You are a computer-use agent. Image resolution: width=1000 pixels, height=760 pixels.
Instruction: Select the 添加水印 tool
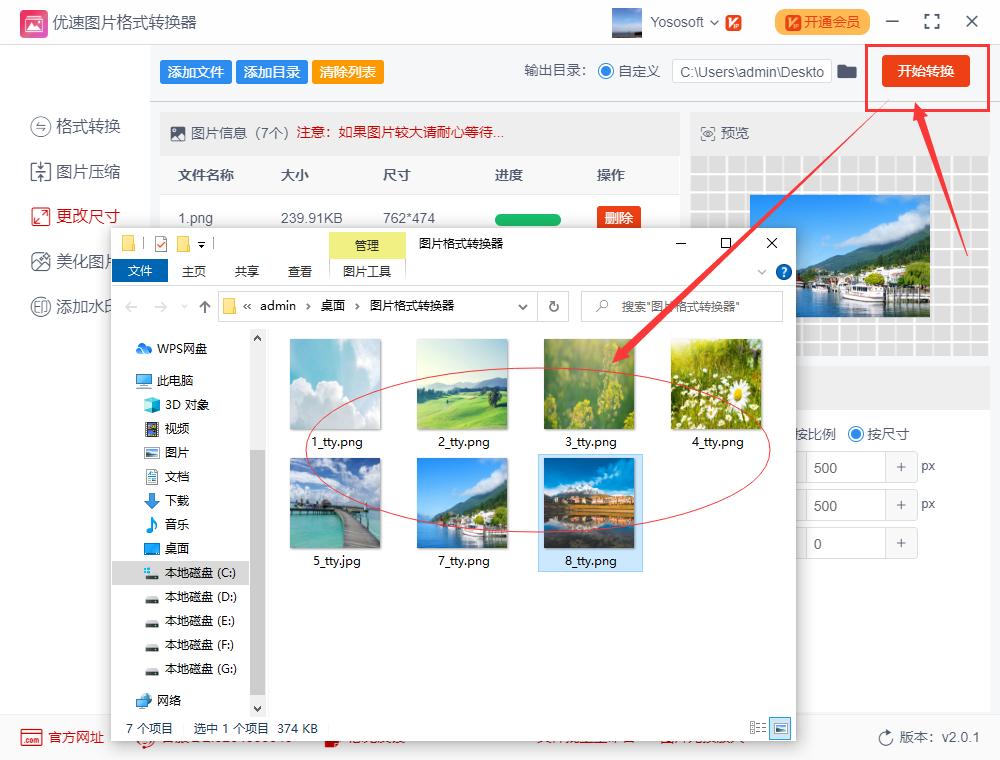pos(65,307)
